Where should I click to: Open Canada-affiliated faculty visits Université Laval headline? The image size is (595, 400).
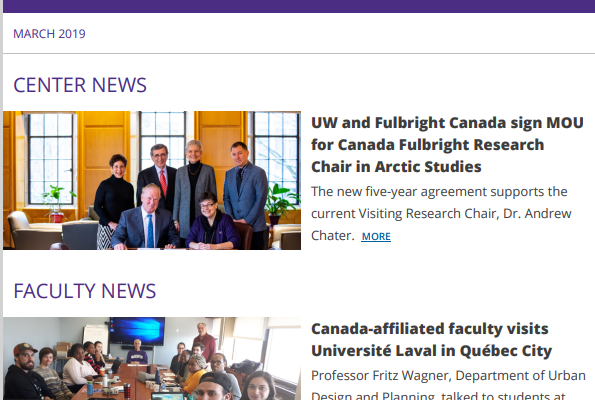tap(431, 340)
